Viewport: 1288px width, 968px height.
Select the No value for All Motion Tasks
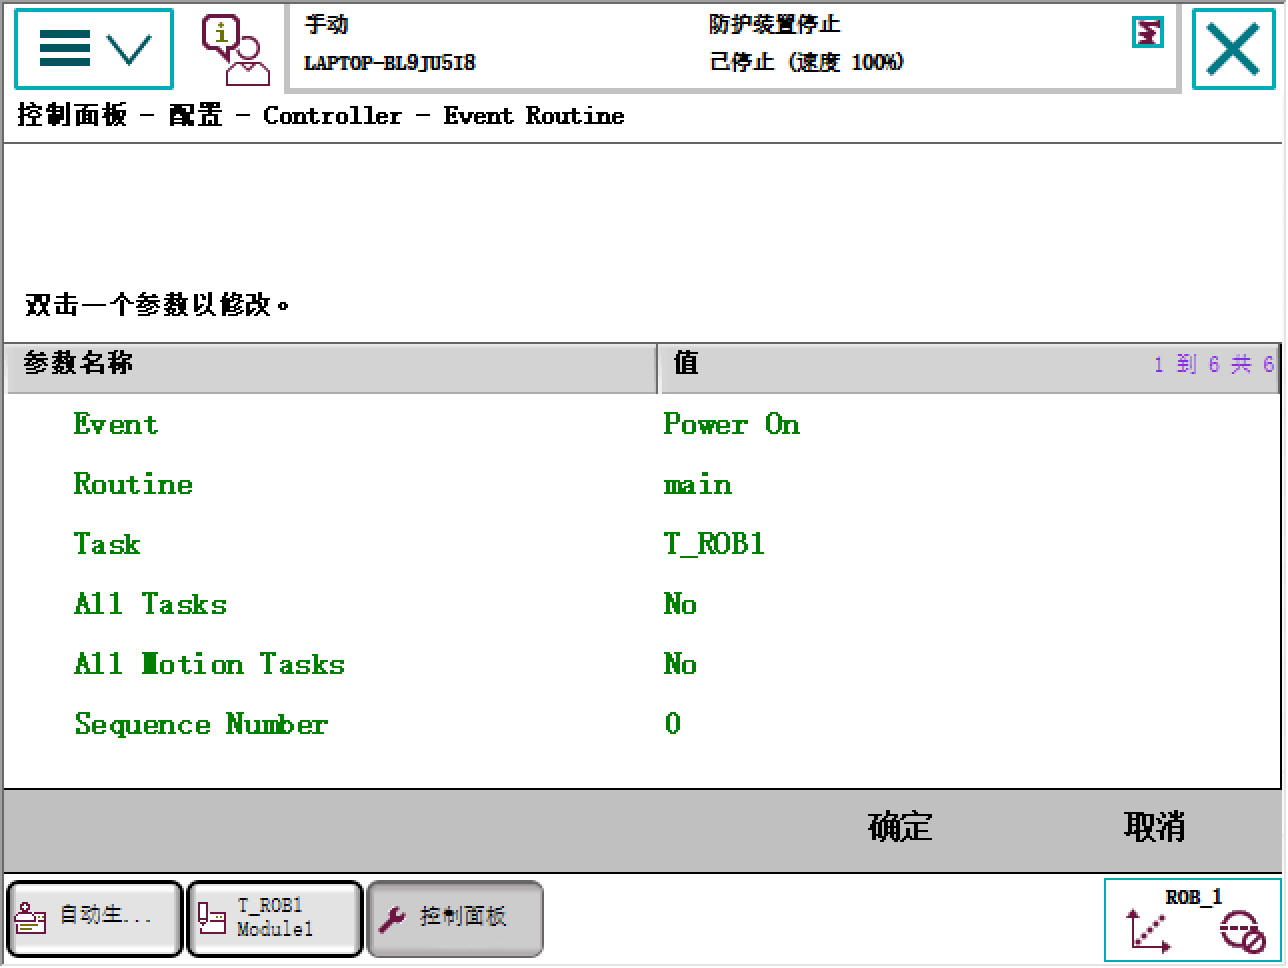click(x=680, y=664)
